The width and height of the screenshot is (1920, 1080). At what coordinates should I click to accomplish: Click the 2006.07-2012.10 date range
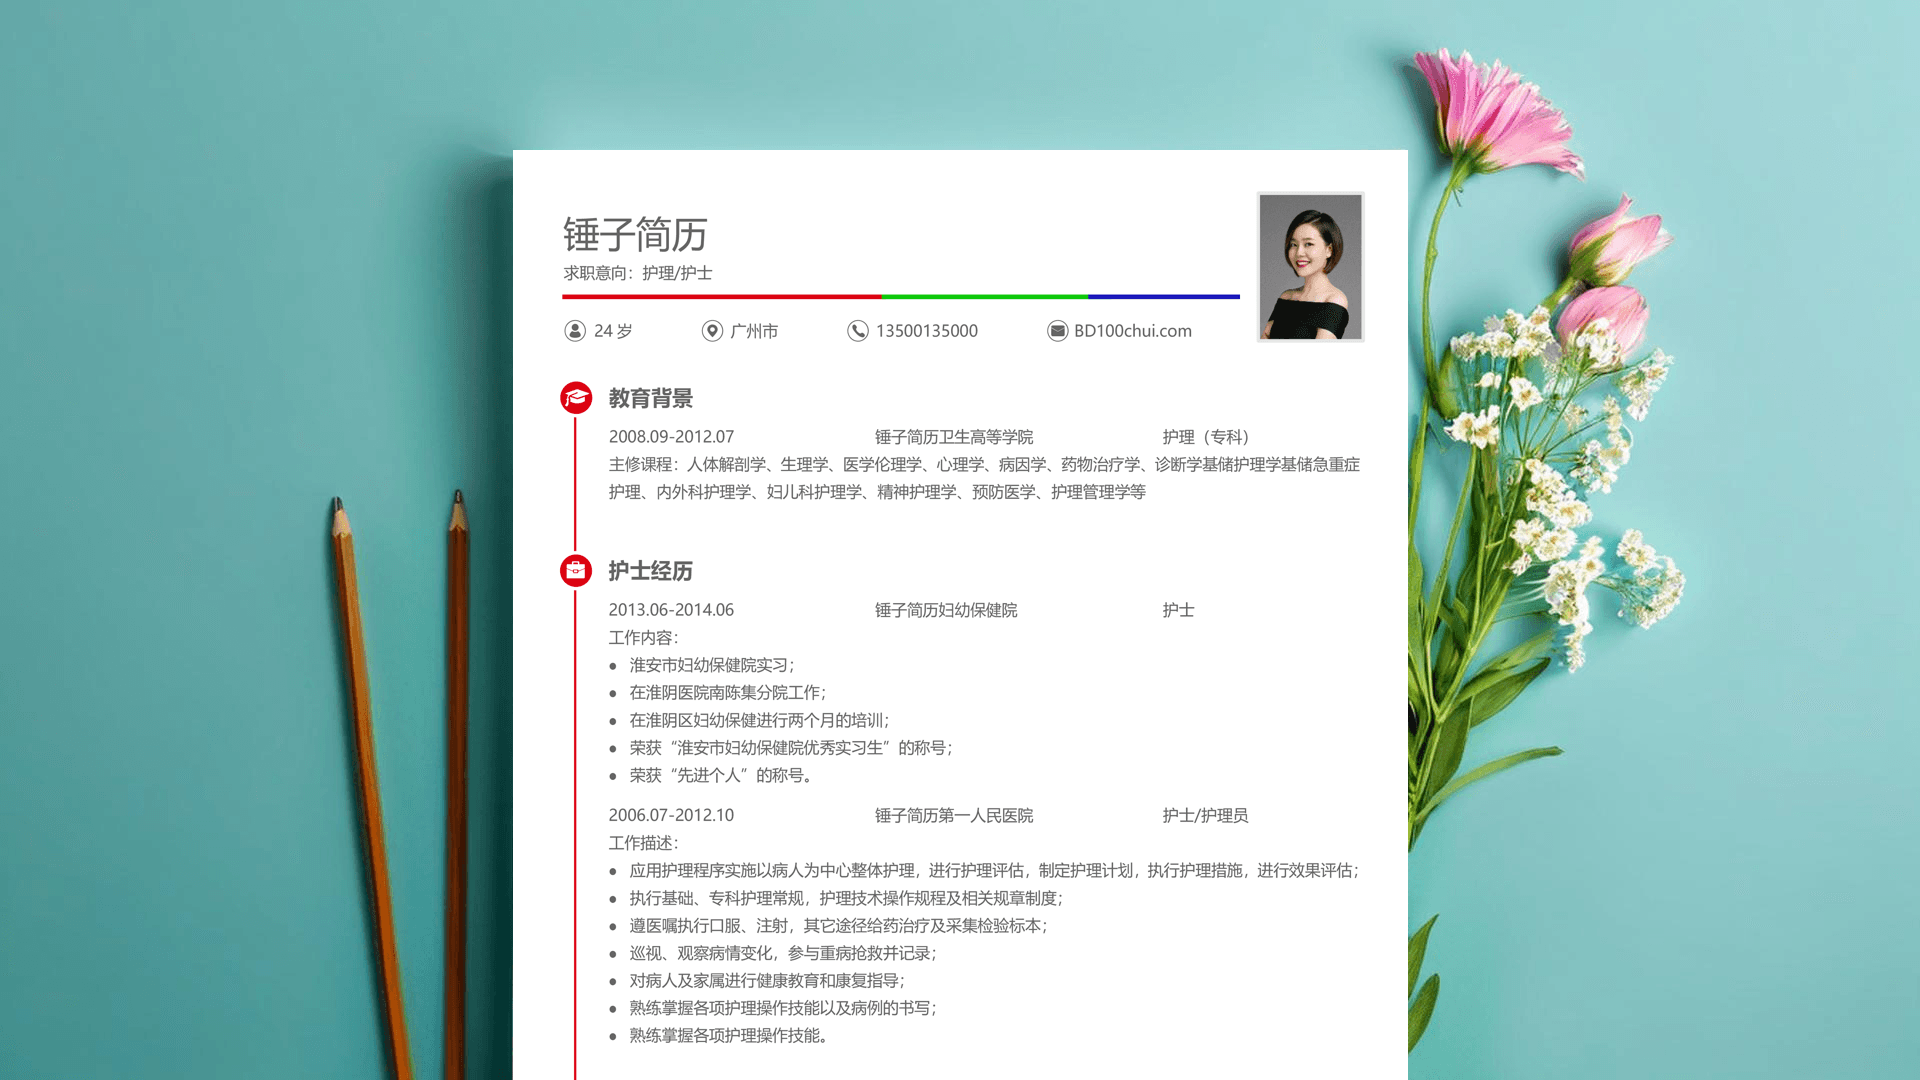(671, 815)
